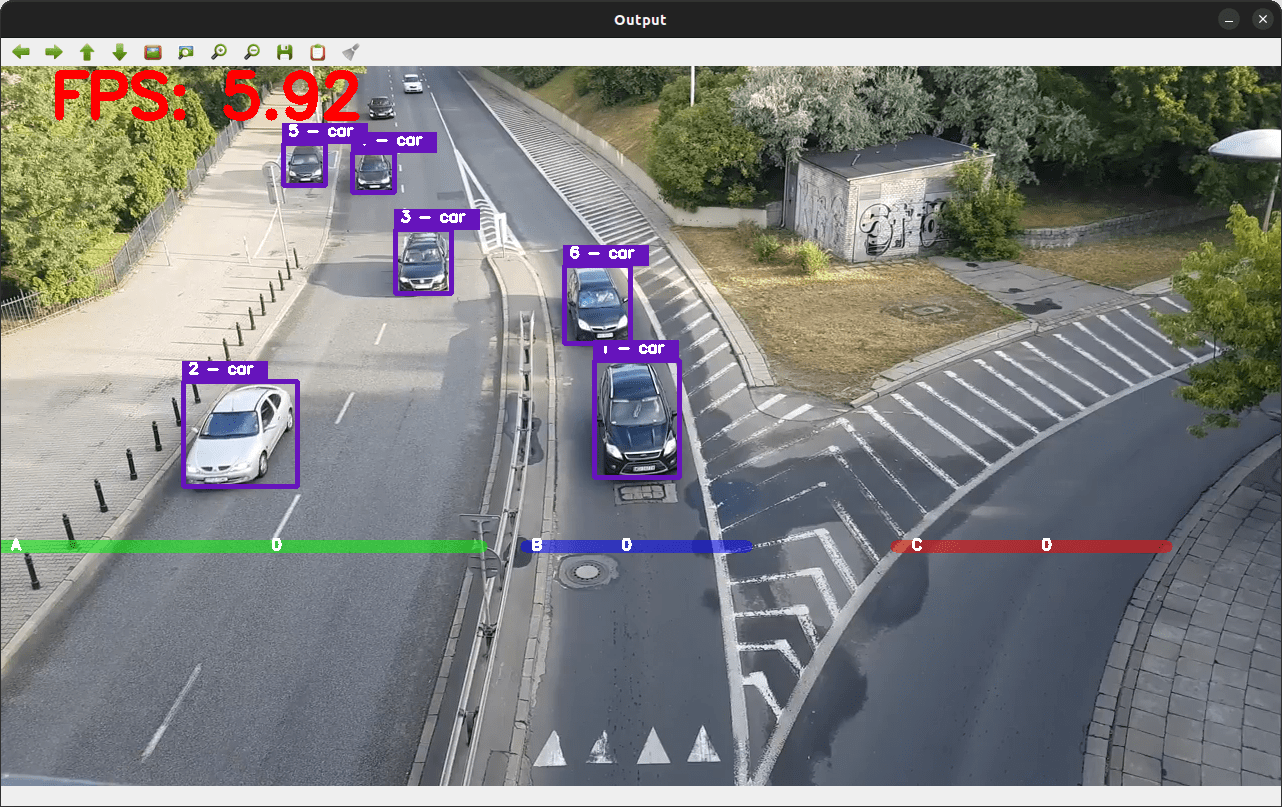Open display properties with the brush icon
Image resolution: width=1282 pixels, height=807 pixels.
[x=351, y=52]
